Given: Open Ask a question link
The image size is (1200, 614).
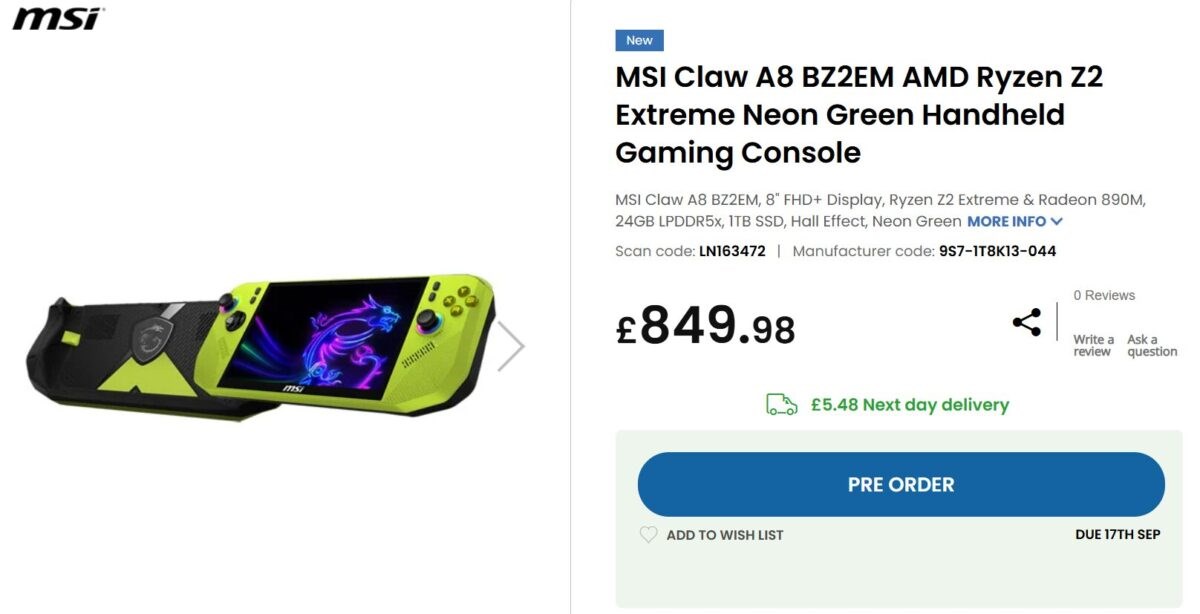Looking at the screenshot, I should click(x=1152, y=345).
